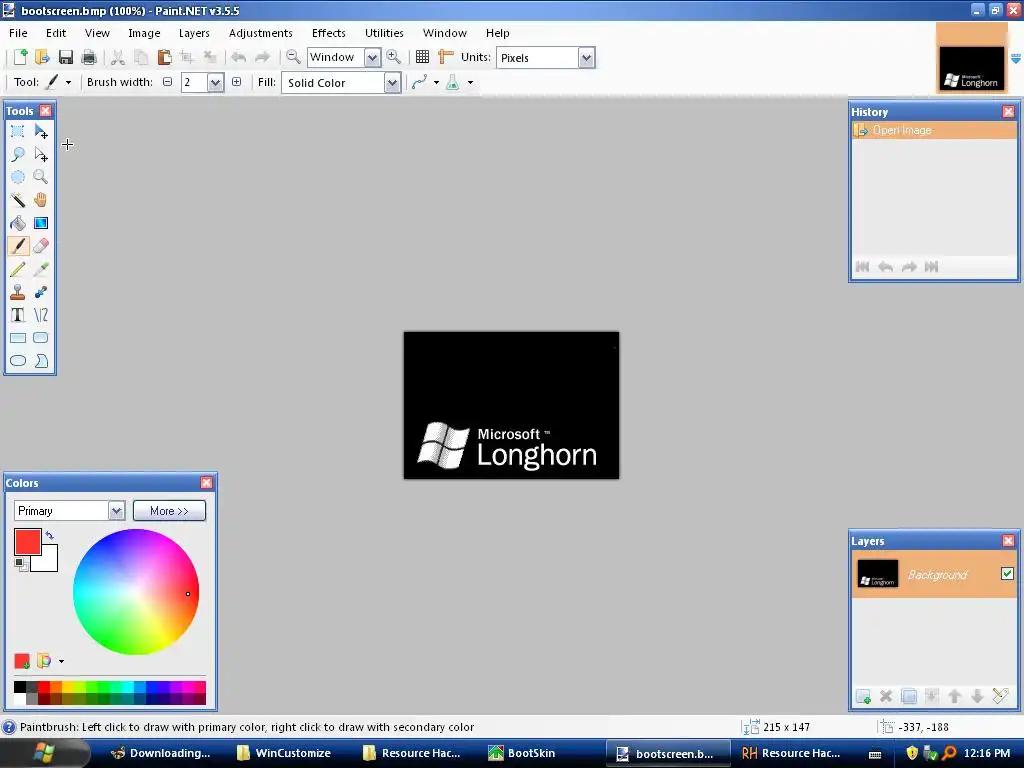Select the Lasso Select tool
Screen dimensions: 1024x768
click(x=18, y=154)
